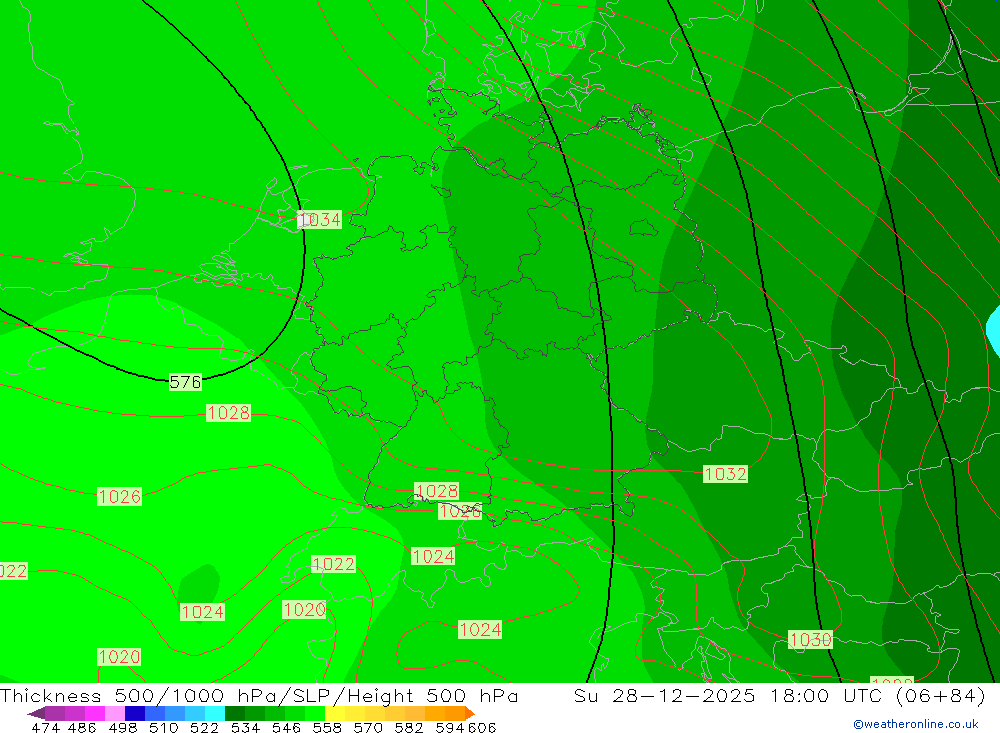Pick the cyan legend swatch

215,713
